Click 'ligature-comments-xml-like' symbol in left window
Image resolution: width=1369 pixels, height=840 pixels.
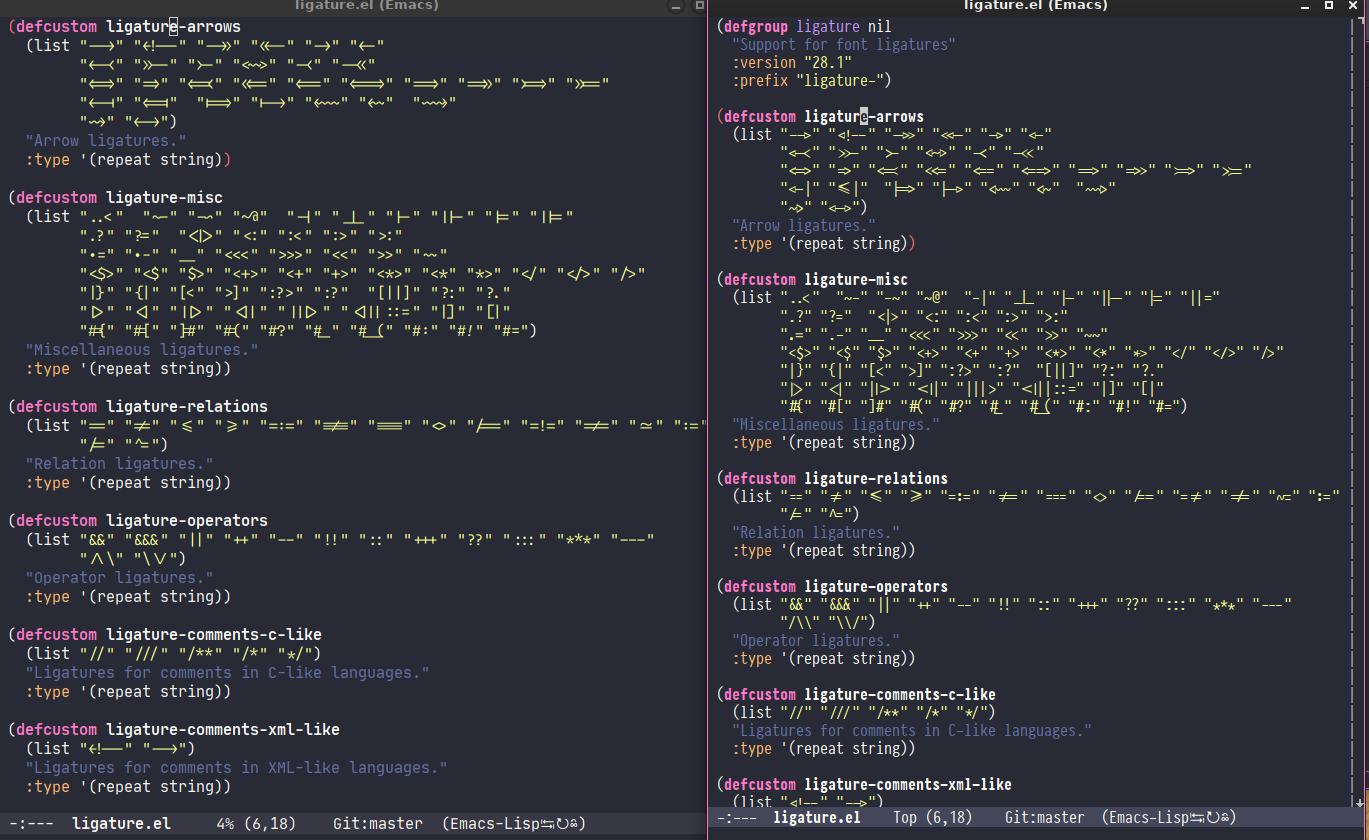tap(223, 729)
